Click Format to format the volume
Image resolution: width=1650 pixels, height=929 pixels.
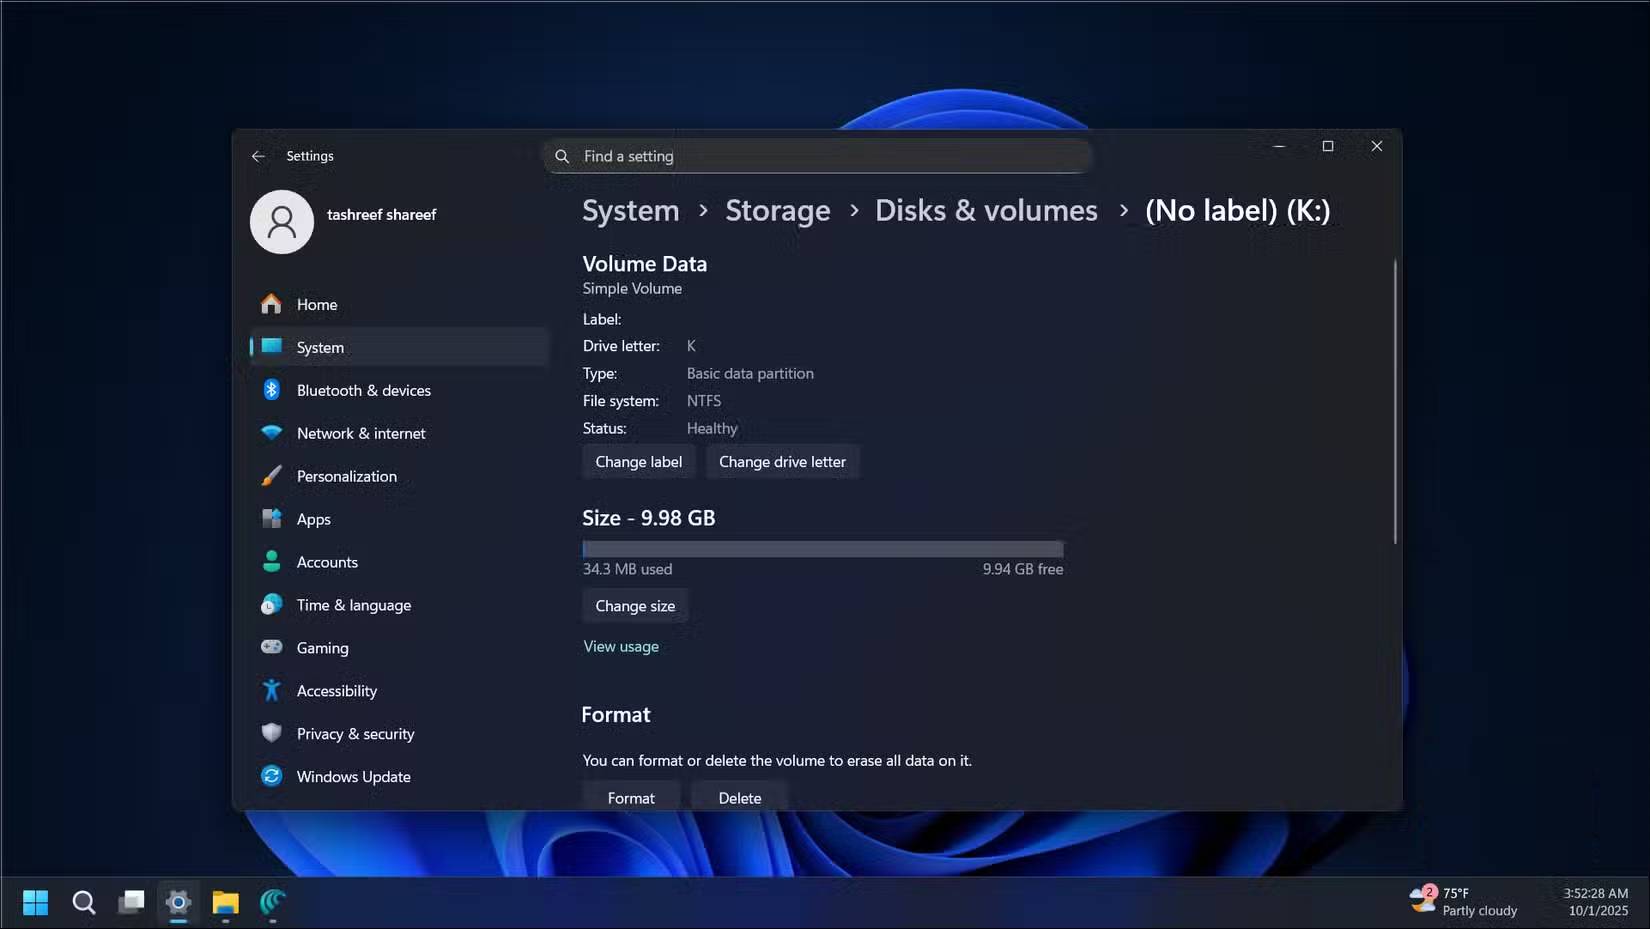pyautogui.click(x=631, y=797)
